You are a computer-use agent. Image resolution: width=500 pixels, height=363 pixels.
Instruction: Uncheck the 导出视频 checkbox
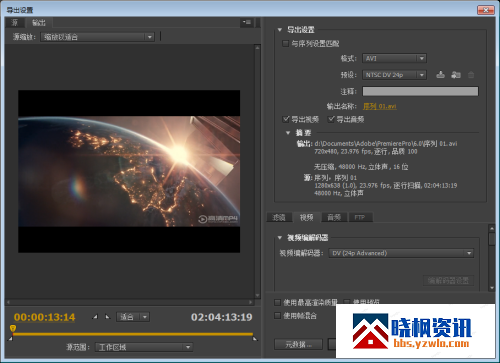click(286, 119)
